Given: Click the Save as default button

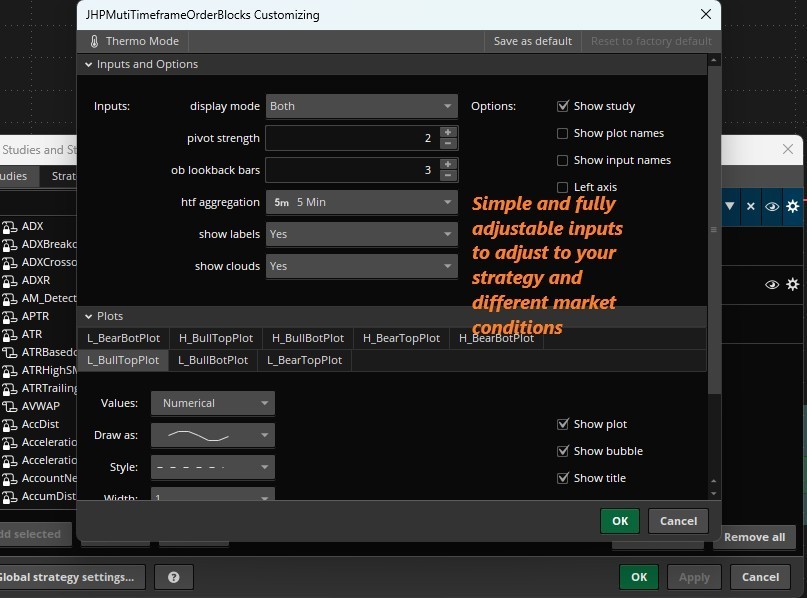Looking at the screenshot, I should 533,41.
